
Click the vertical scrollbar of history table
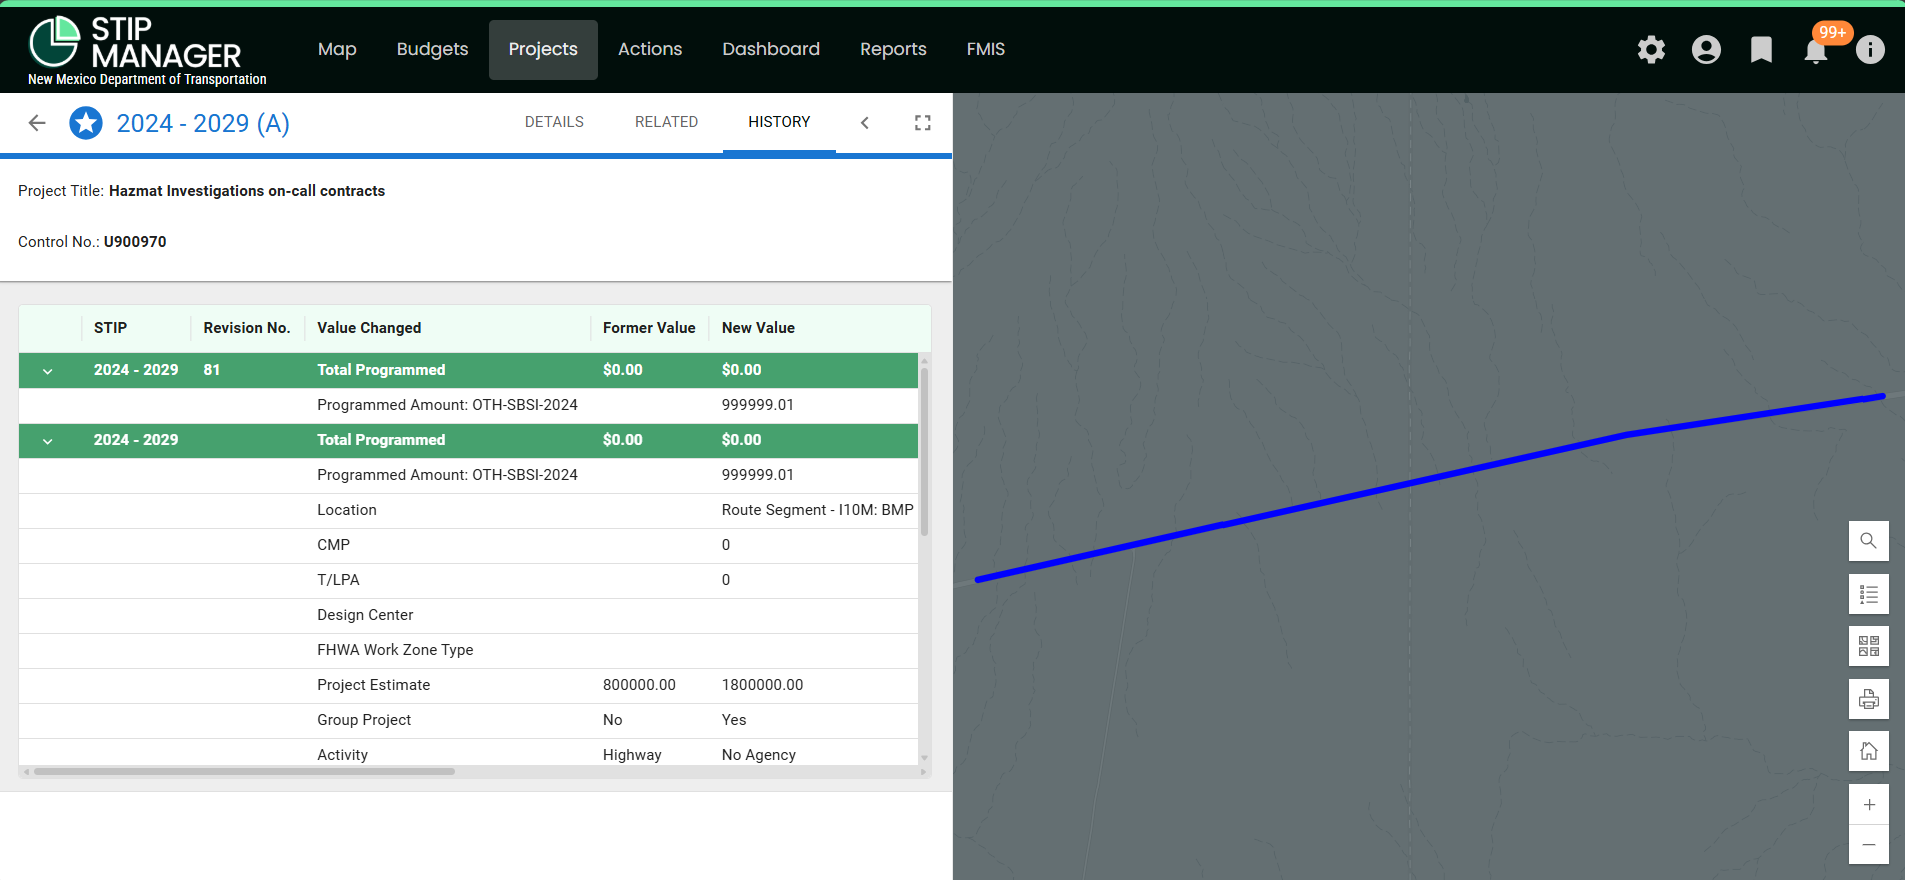pos(924,450)
